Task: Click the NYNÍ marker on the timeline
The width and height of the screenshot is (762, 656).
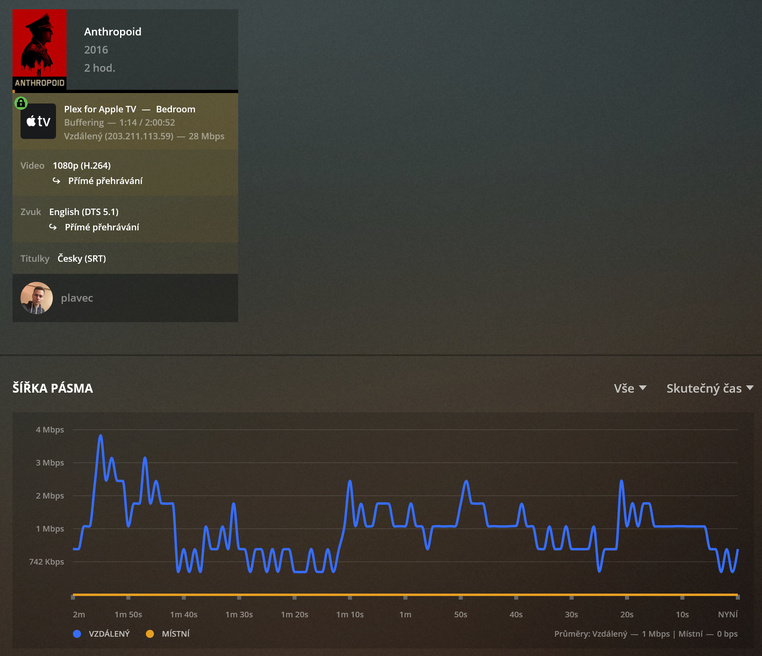Action: point(727,614)
